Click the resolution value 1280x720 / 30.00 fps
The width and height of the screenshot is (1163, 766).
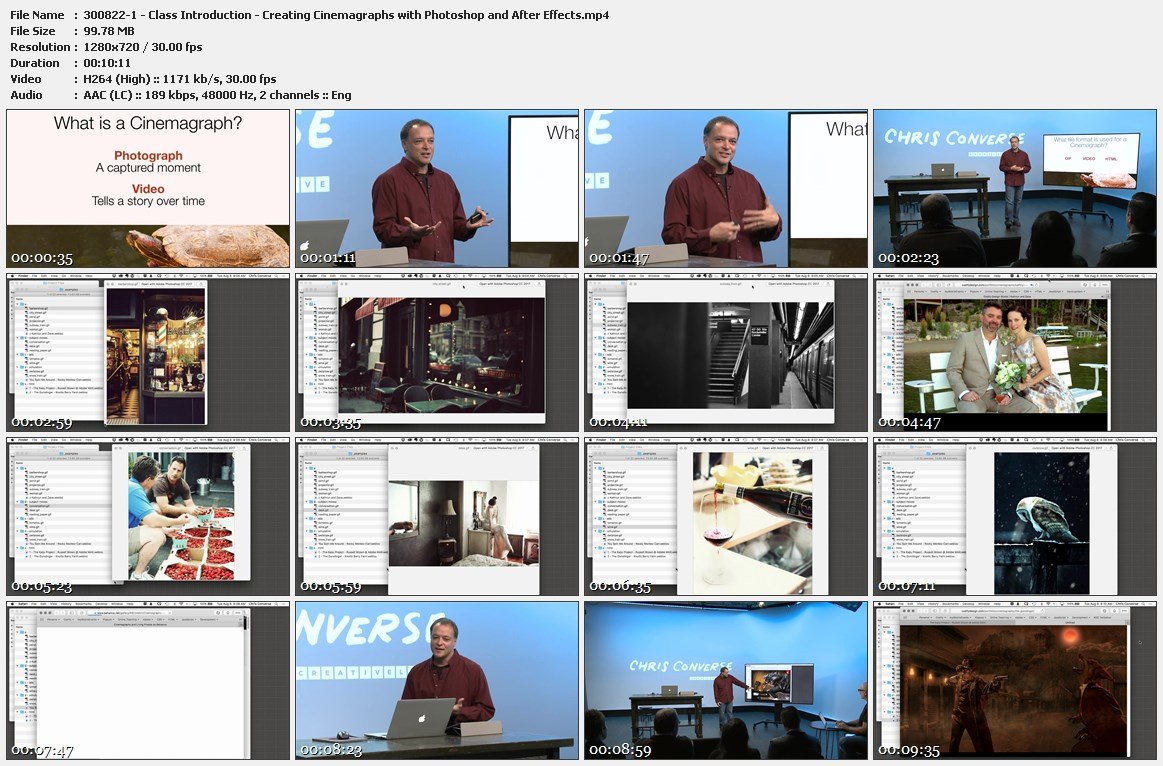pos(142,47)
